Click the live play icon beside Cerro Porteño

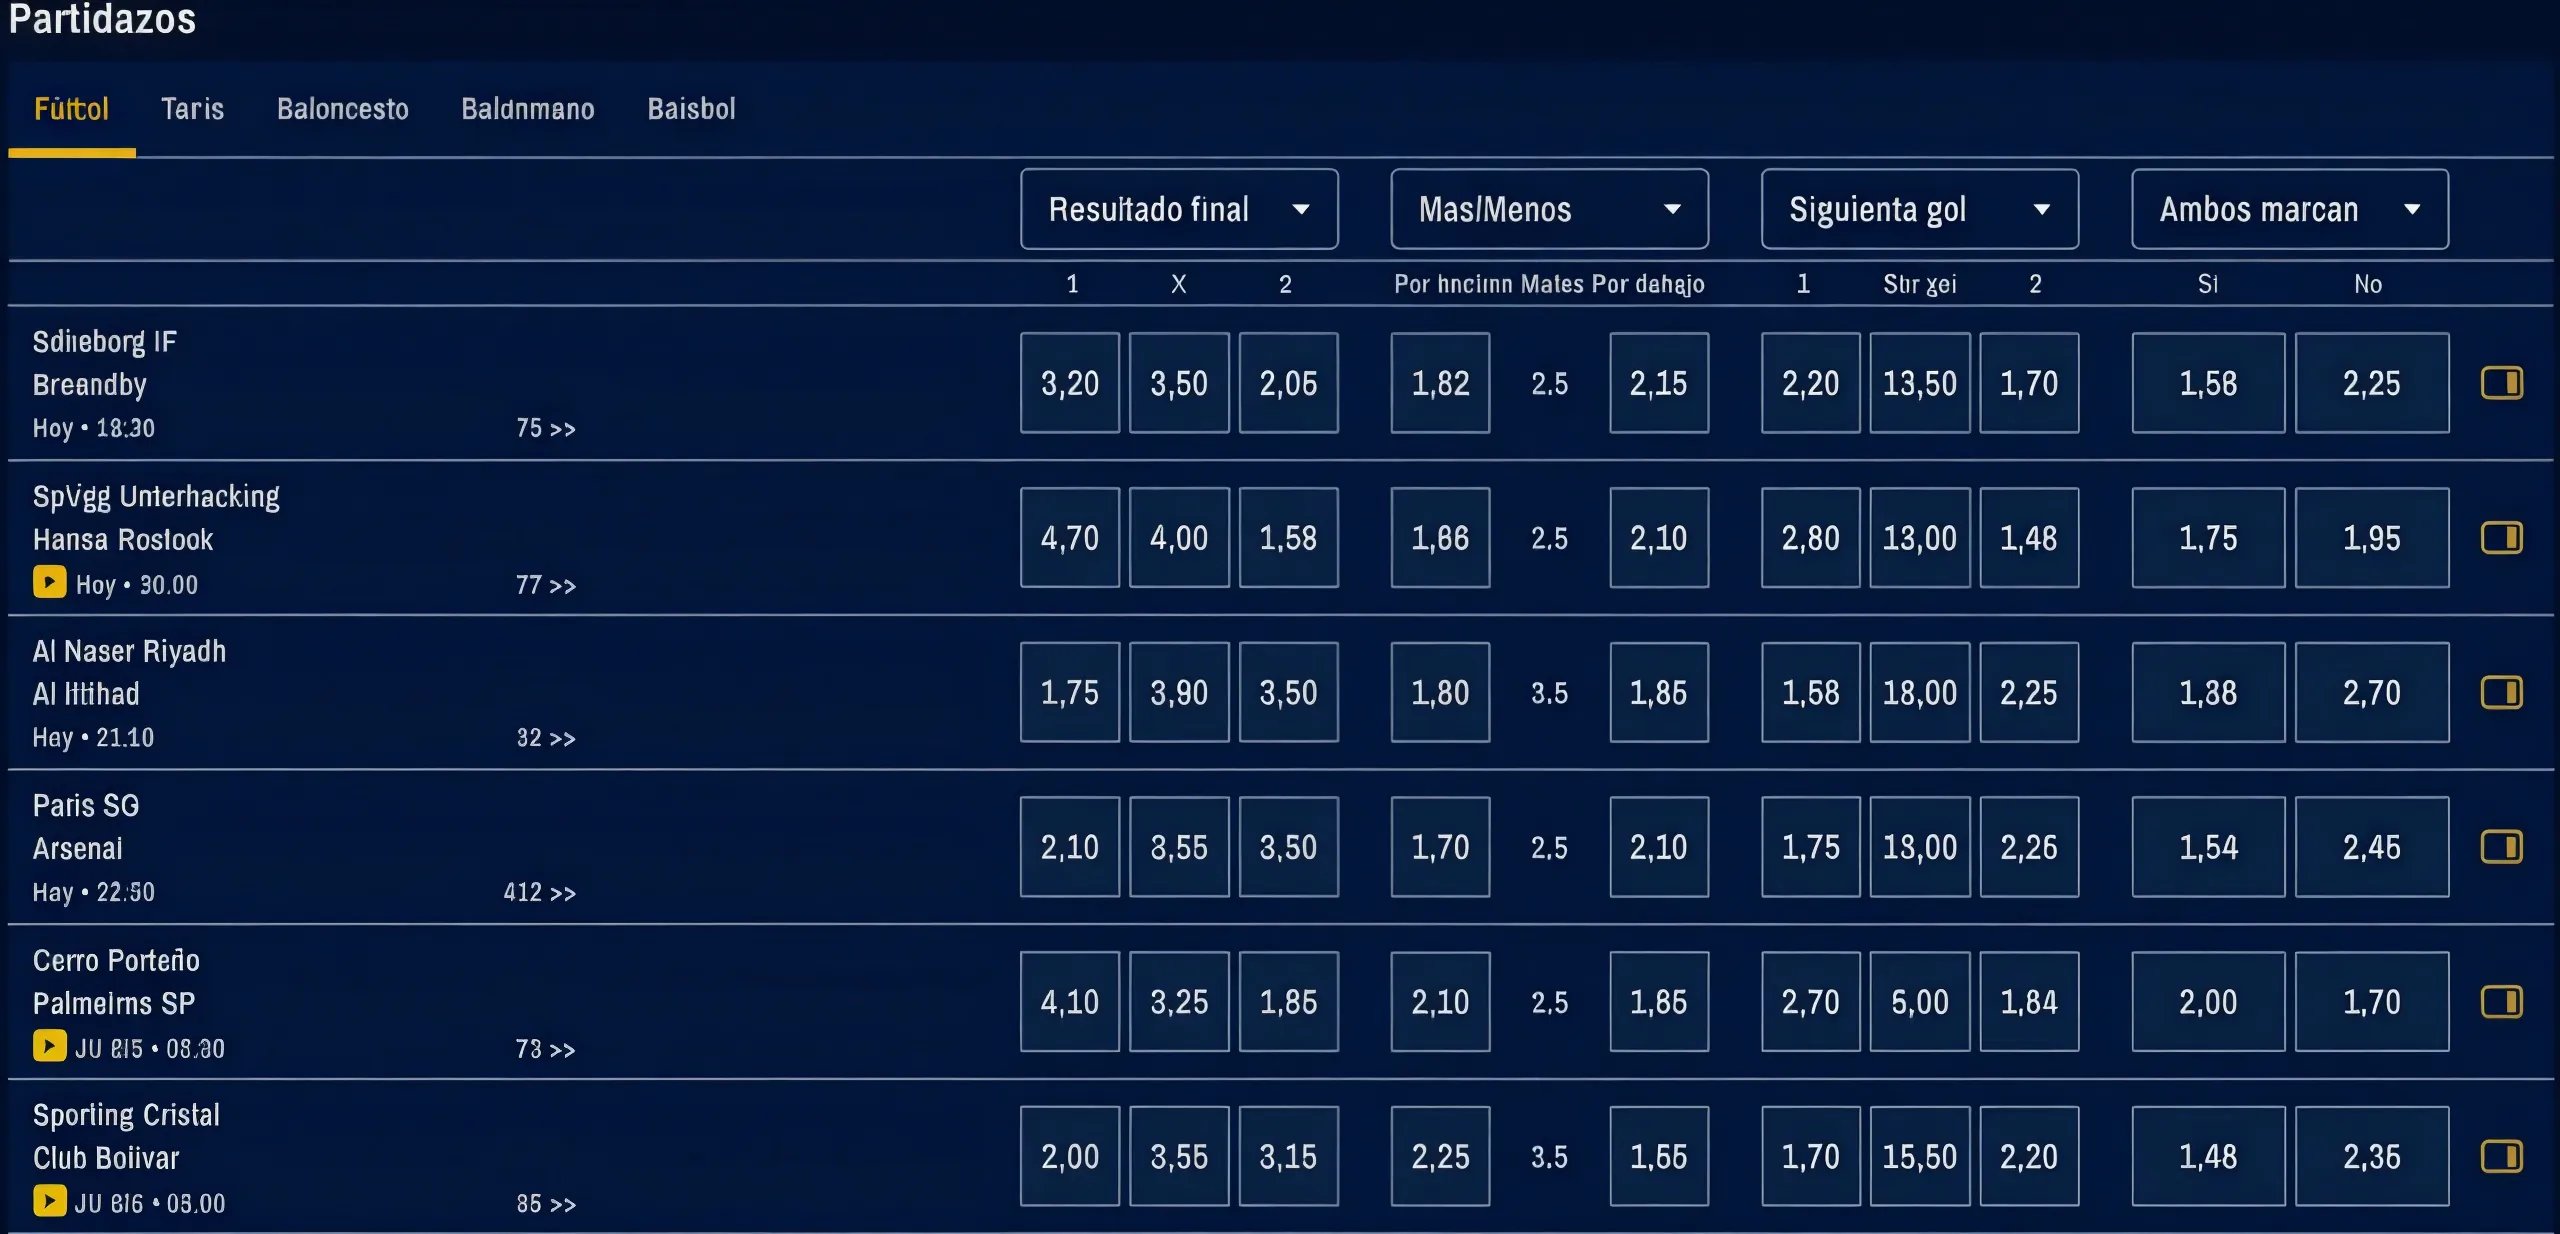48,1048
